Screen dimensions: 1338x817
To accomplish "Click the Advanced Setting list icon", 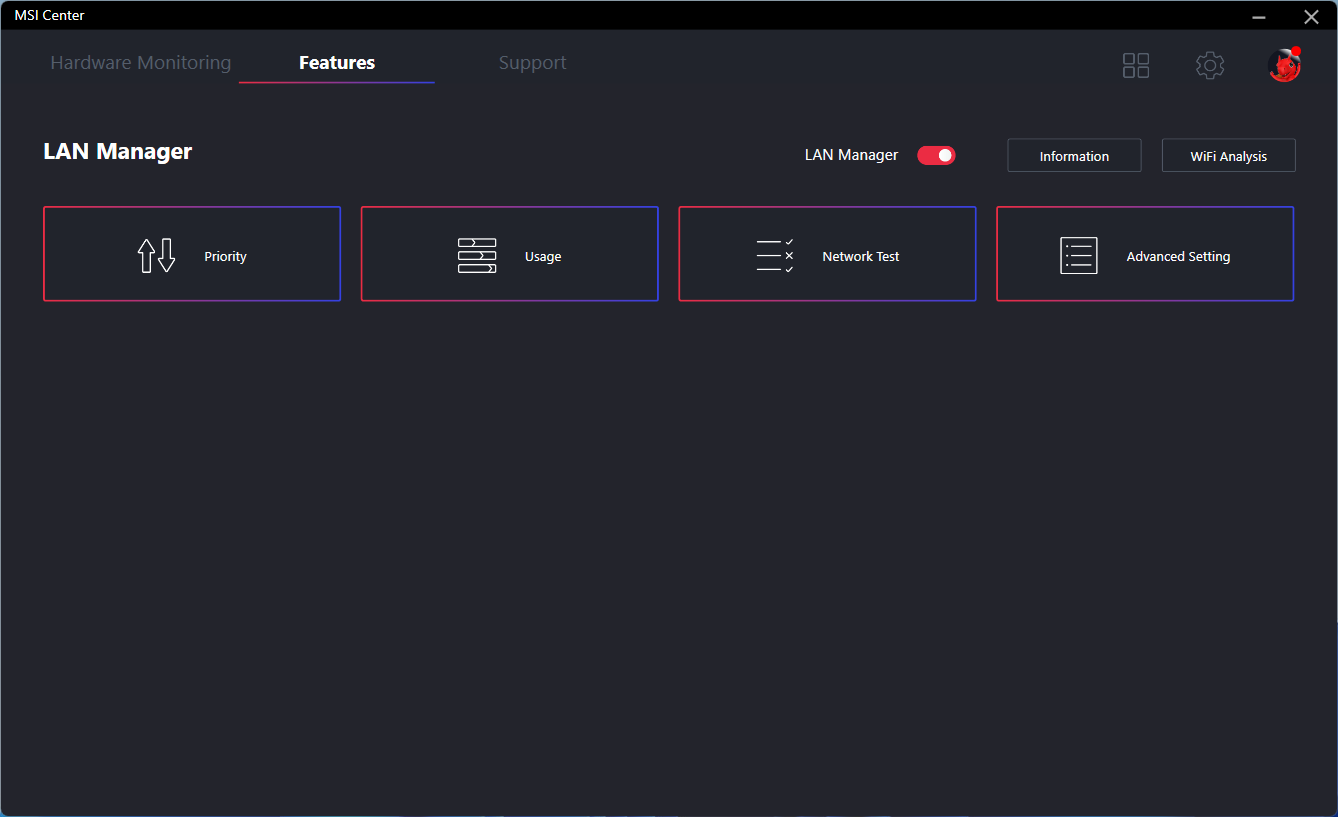I will pyautogui.click(x=1079, y=256).
